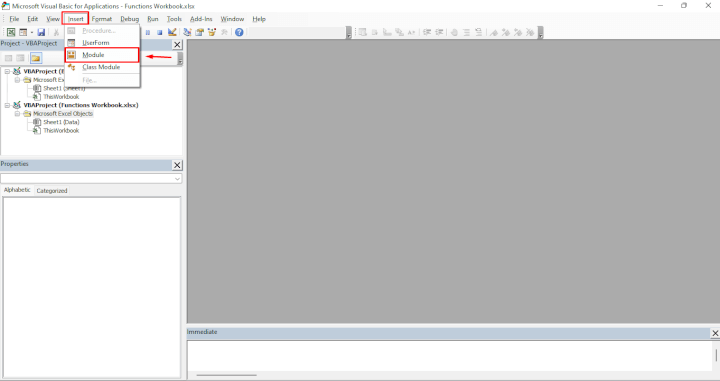Choose UserForm from the Insert menu
The width and height of the screenshot is (720, 381).
point(102,43)
